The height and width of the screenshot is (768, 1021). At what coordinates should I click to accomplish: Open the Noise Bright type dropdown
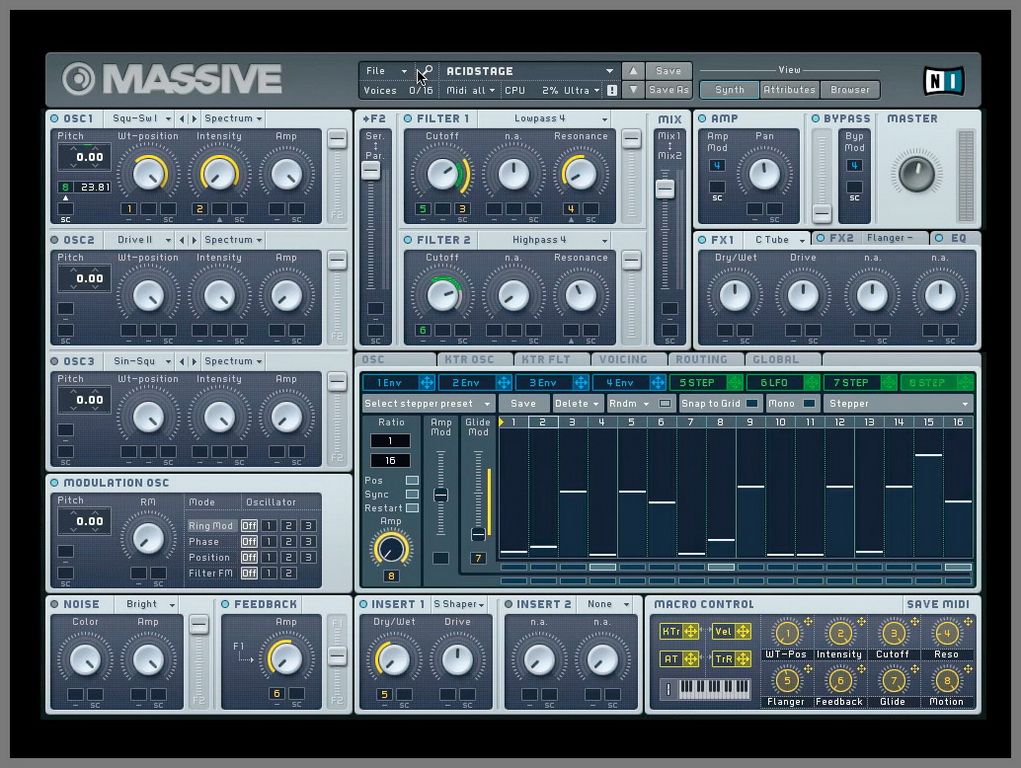pos(149,604)
